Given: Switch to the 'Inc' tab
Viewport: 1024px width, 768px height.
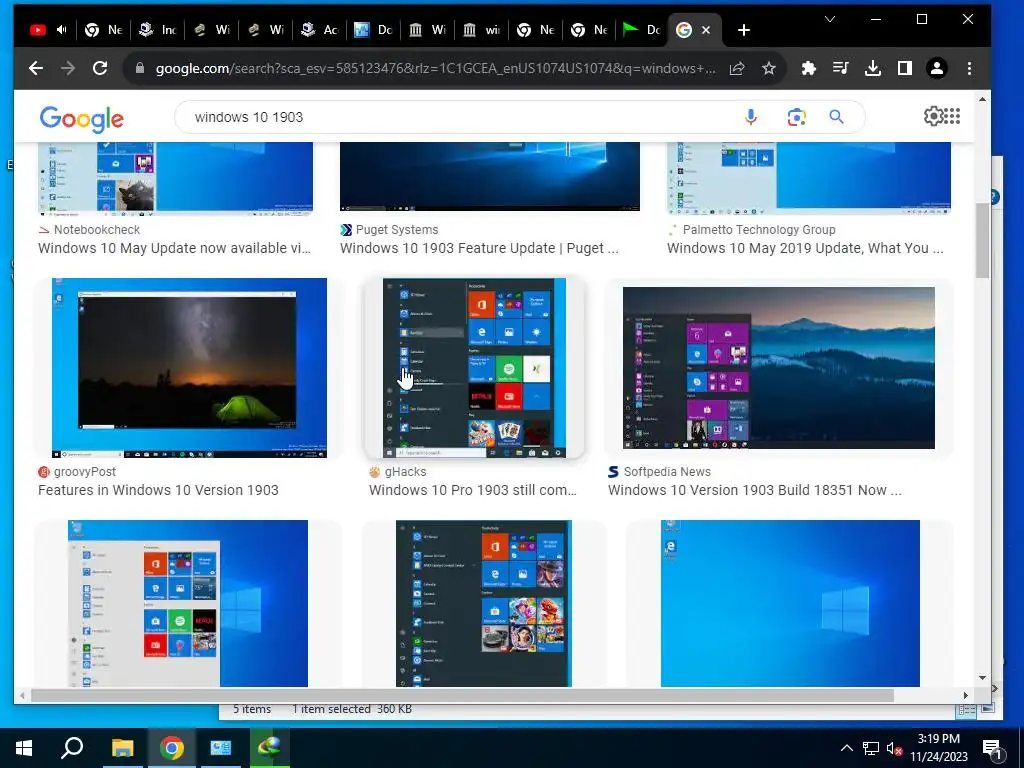Looking at the screenshot, I should coord(157,29).
